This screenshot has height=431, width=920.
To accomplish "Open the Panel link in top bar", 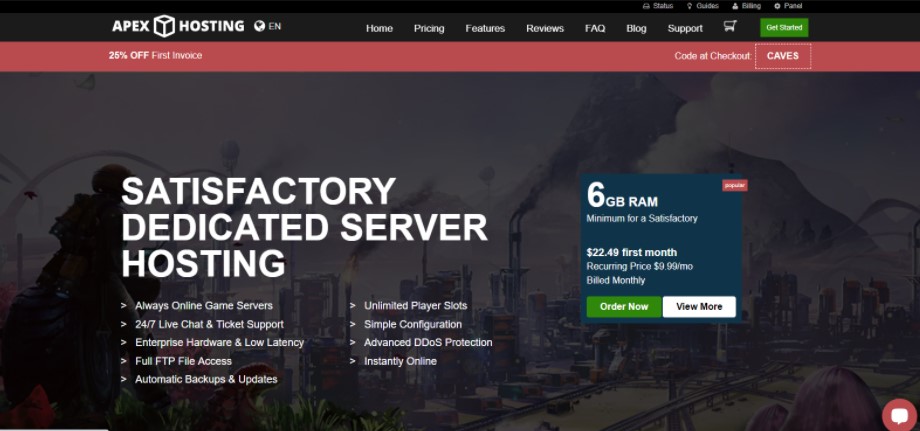I will [x=788, y=6].
